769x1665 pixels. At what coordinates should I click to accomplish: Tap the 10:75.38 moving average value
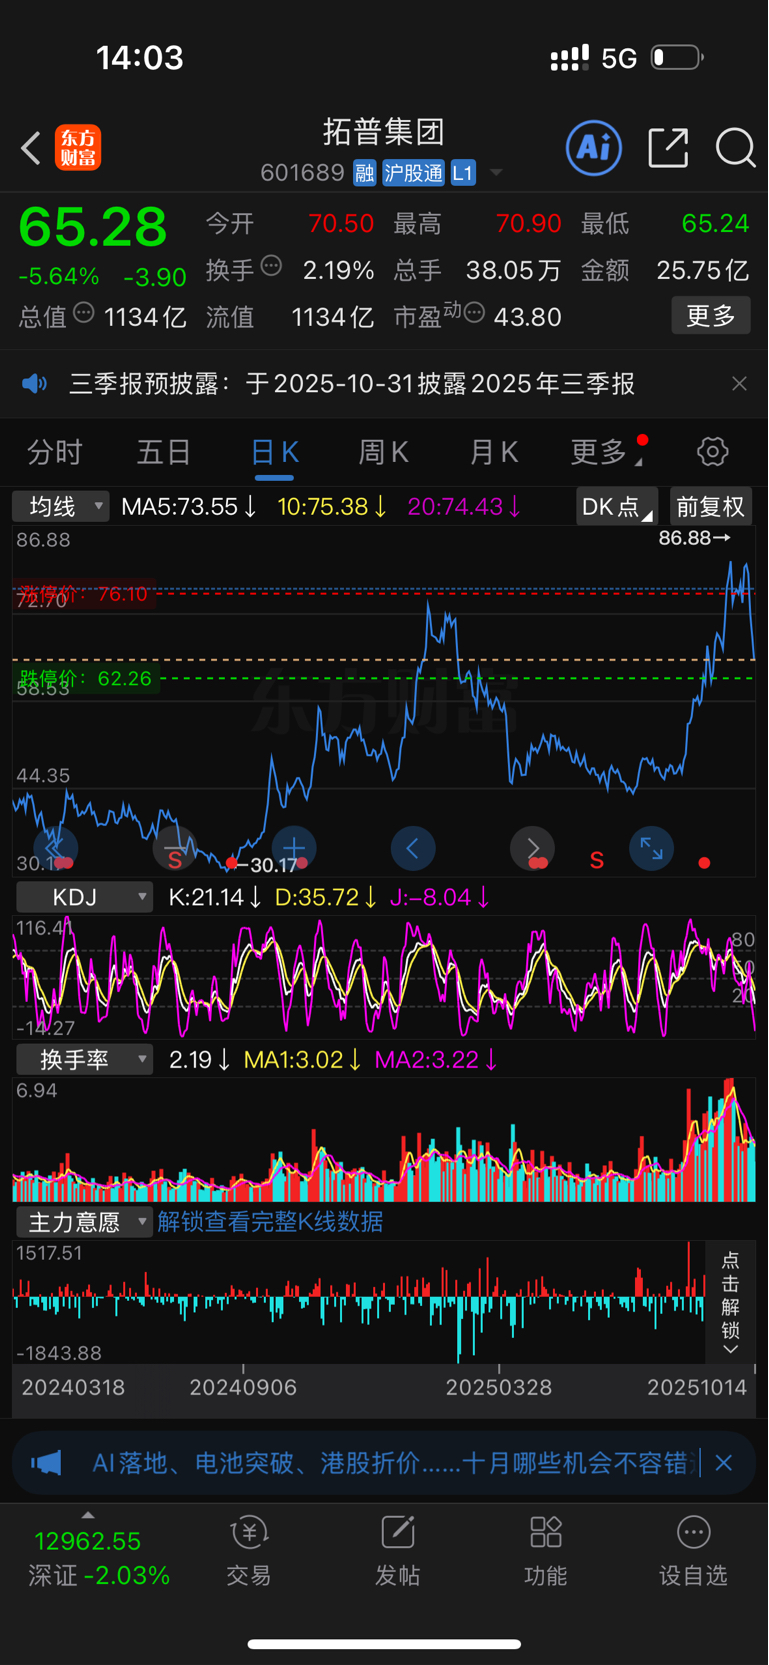tap(332, 507)
